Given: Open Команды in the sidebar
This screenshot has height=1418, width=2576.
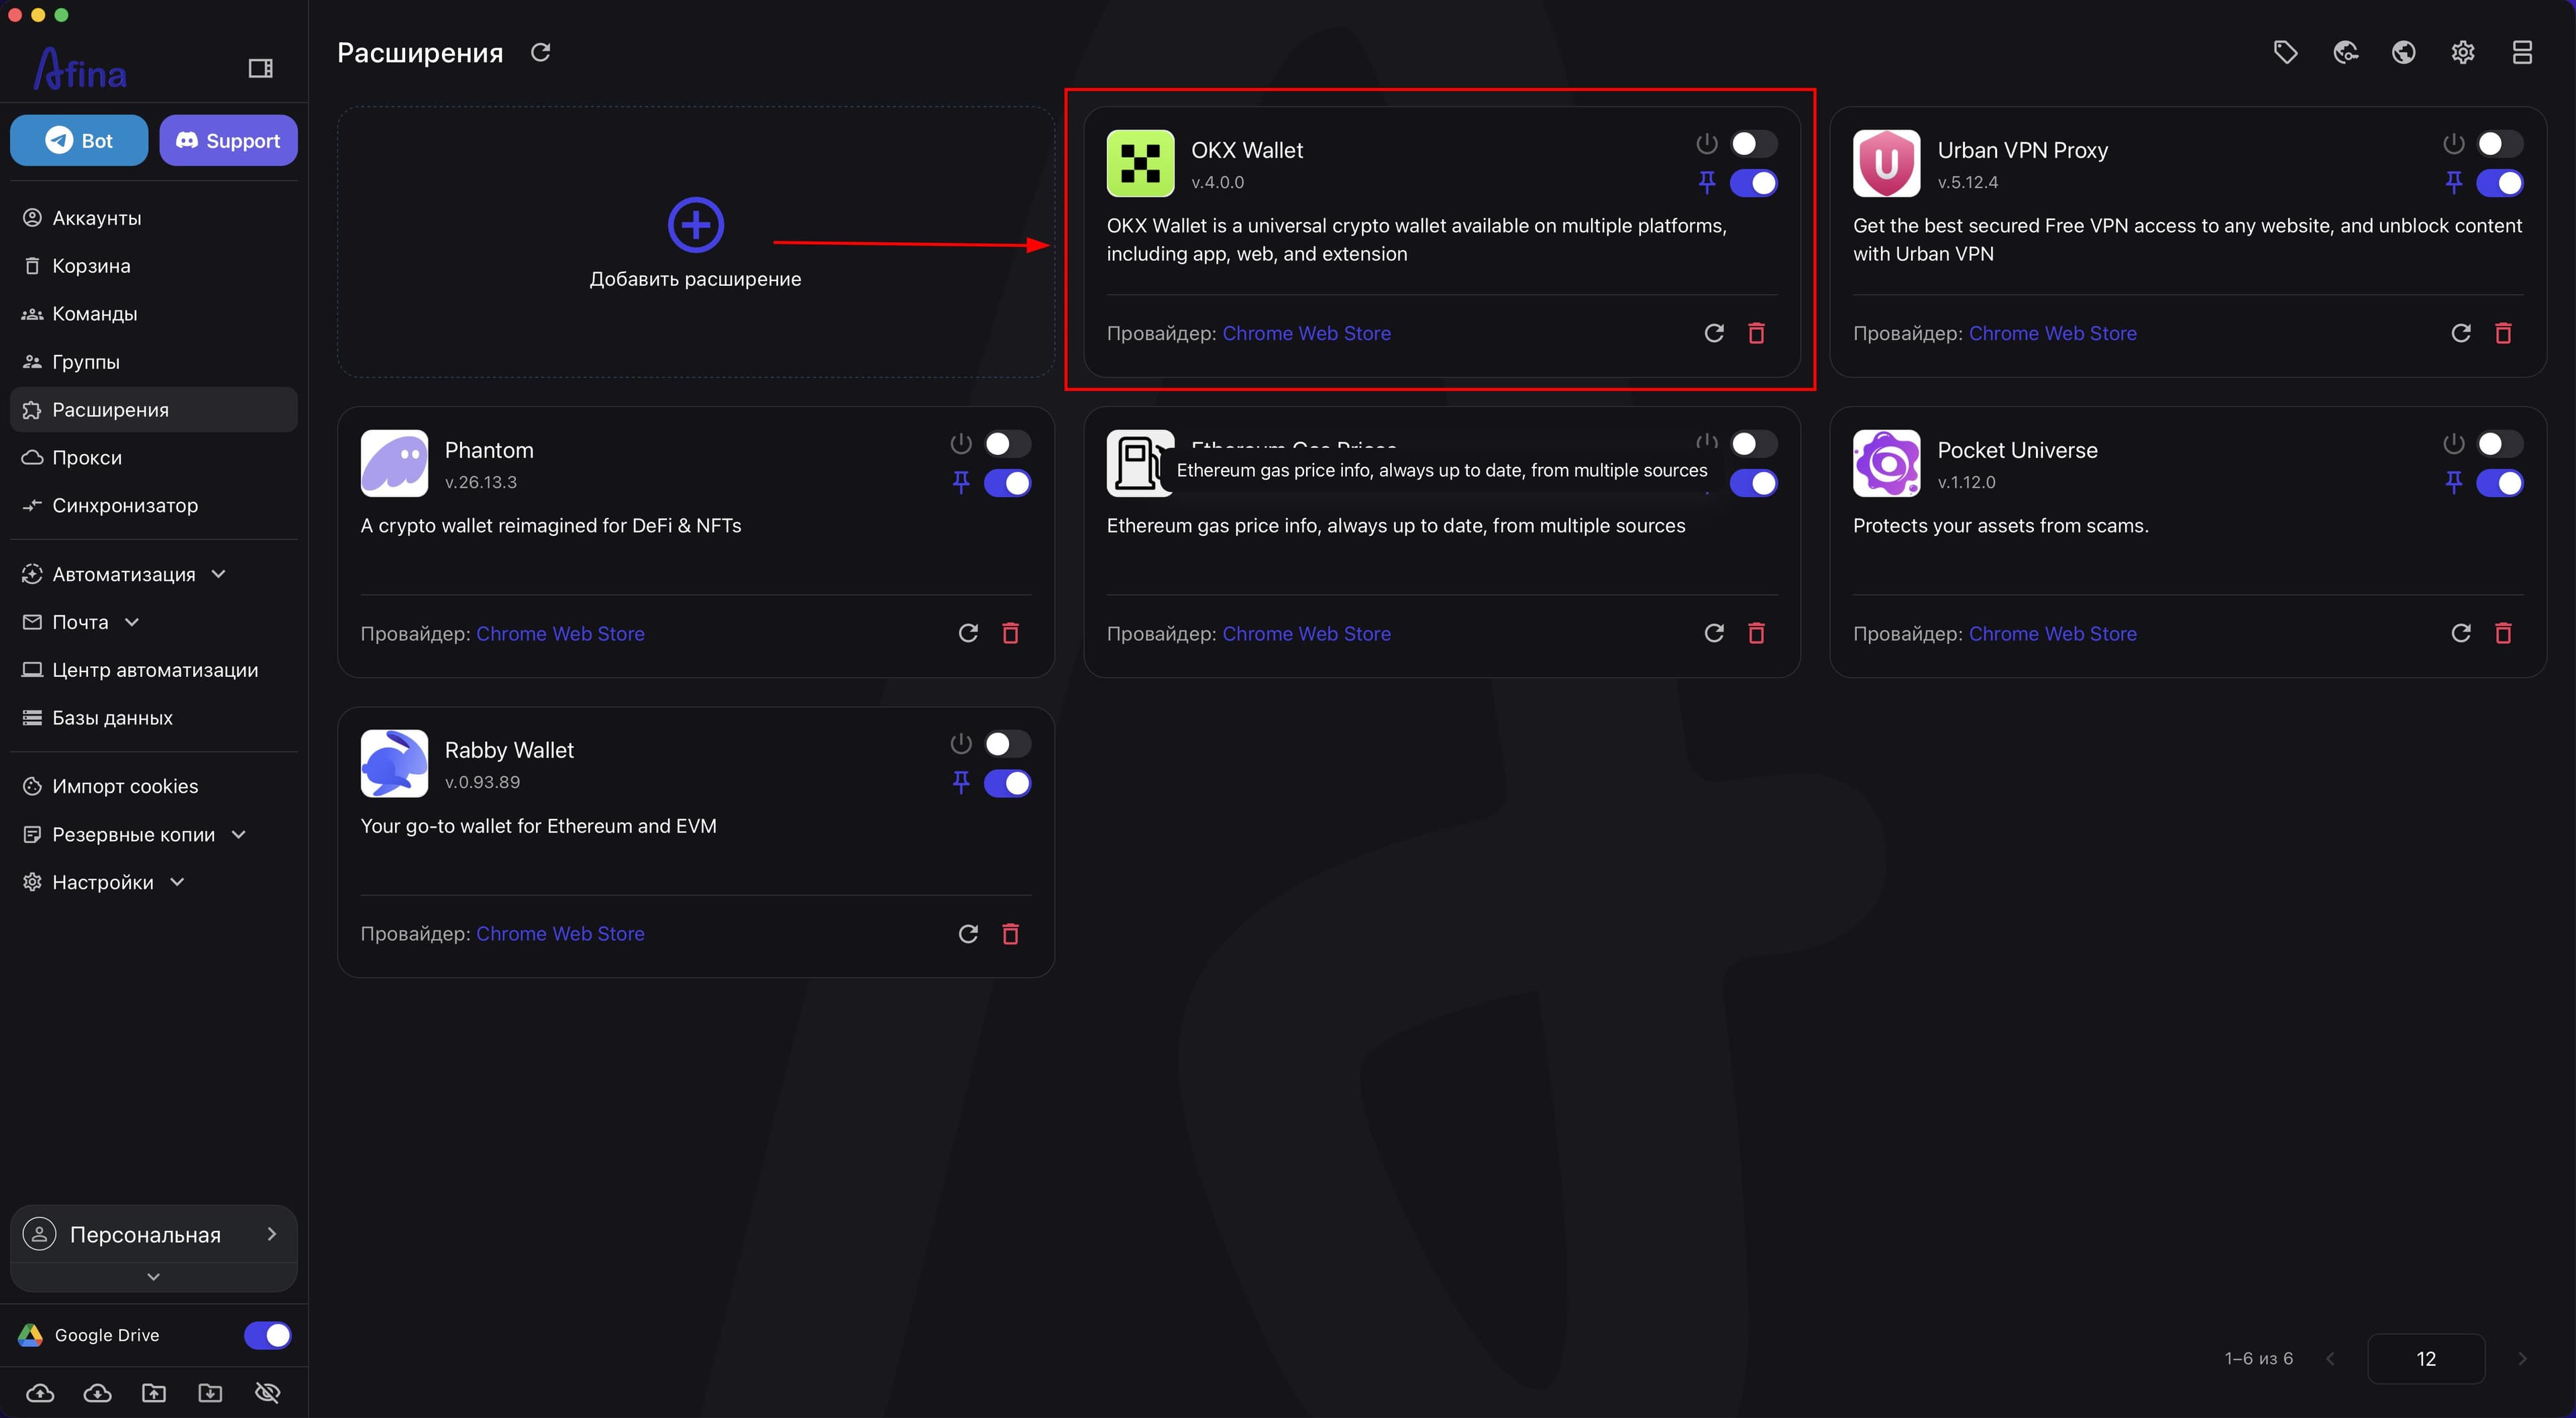Looking at the screenshot, I should pos(154,314).
